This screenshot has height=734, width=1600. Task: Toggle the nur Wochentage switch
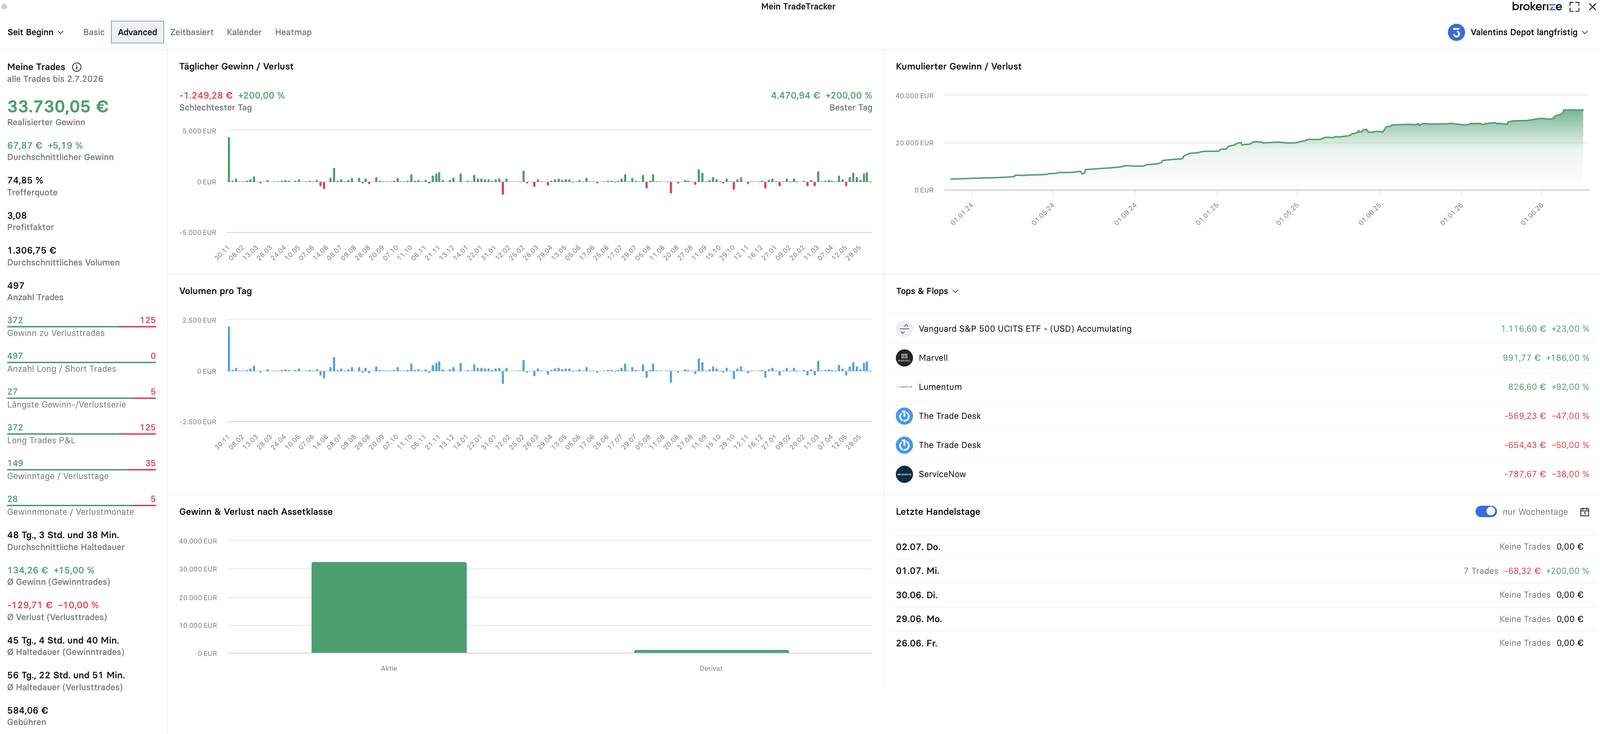1486,512
